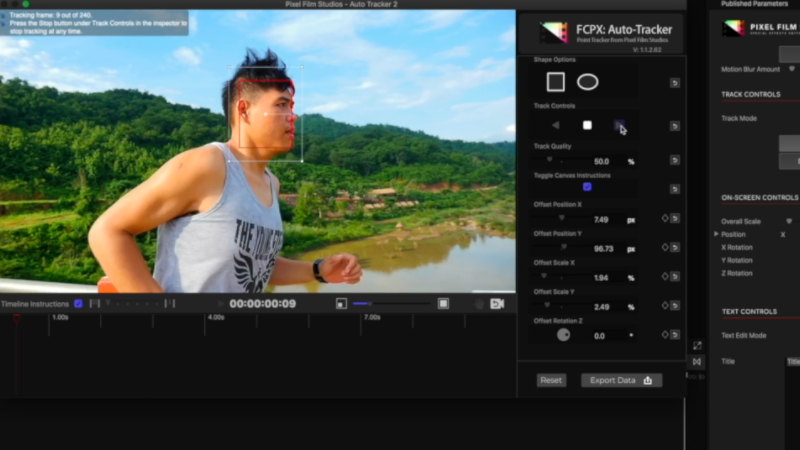Reset Track Quality to default
This screenshot has width=800, height=450.
(x=674, y=160)
